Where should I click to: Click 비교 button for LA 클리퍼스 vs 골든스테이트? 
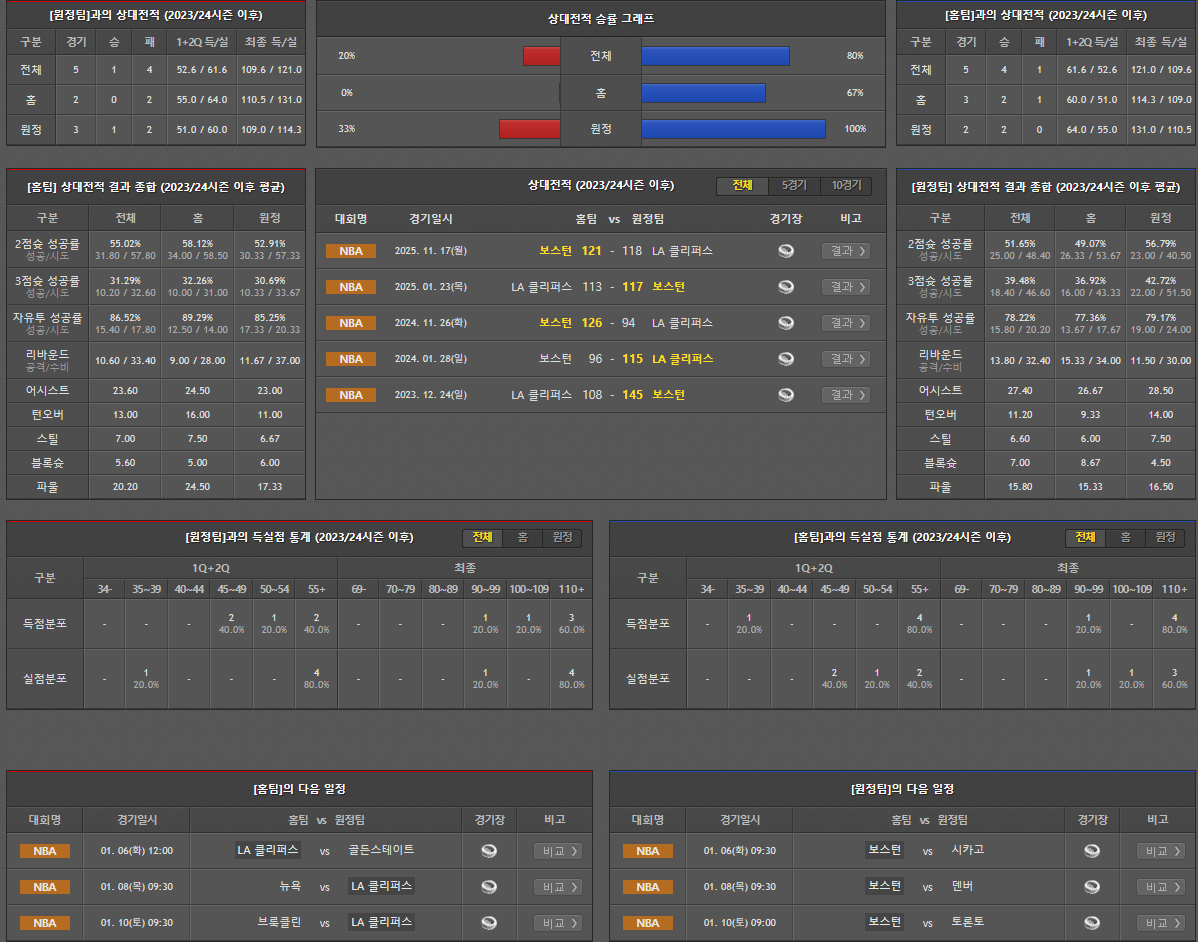click(x=557, y=851)
